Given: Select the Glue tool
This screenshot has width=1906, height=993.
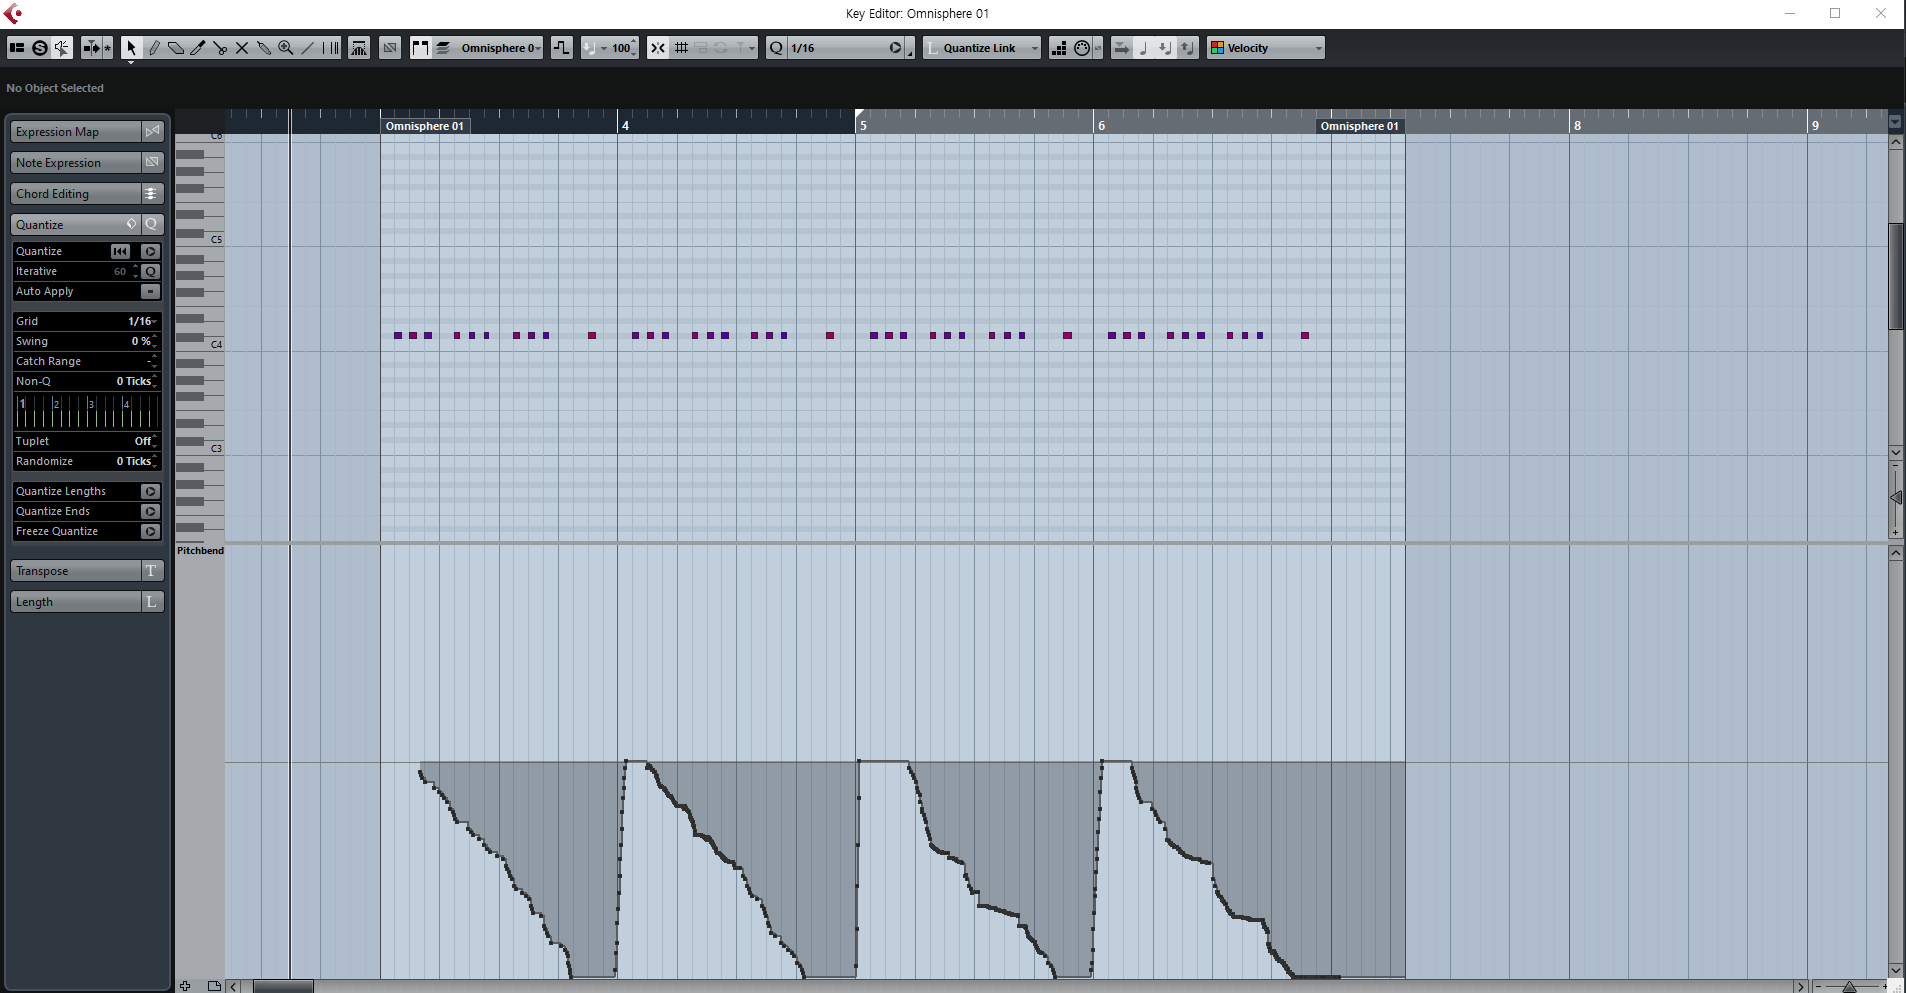Looking at the screenshot, I should 264,48.
